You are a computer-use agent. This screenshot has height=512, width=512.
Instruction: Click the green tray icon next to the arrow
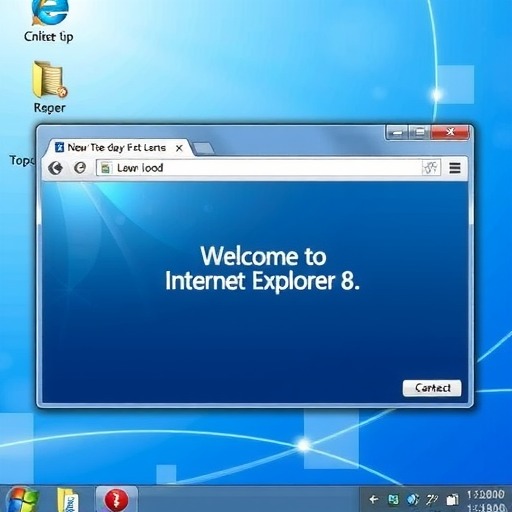(394, 499)
